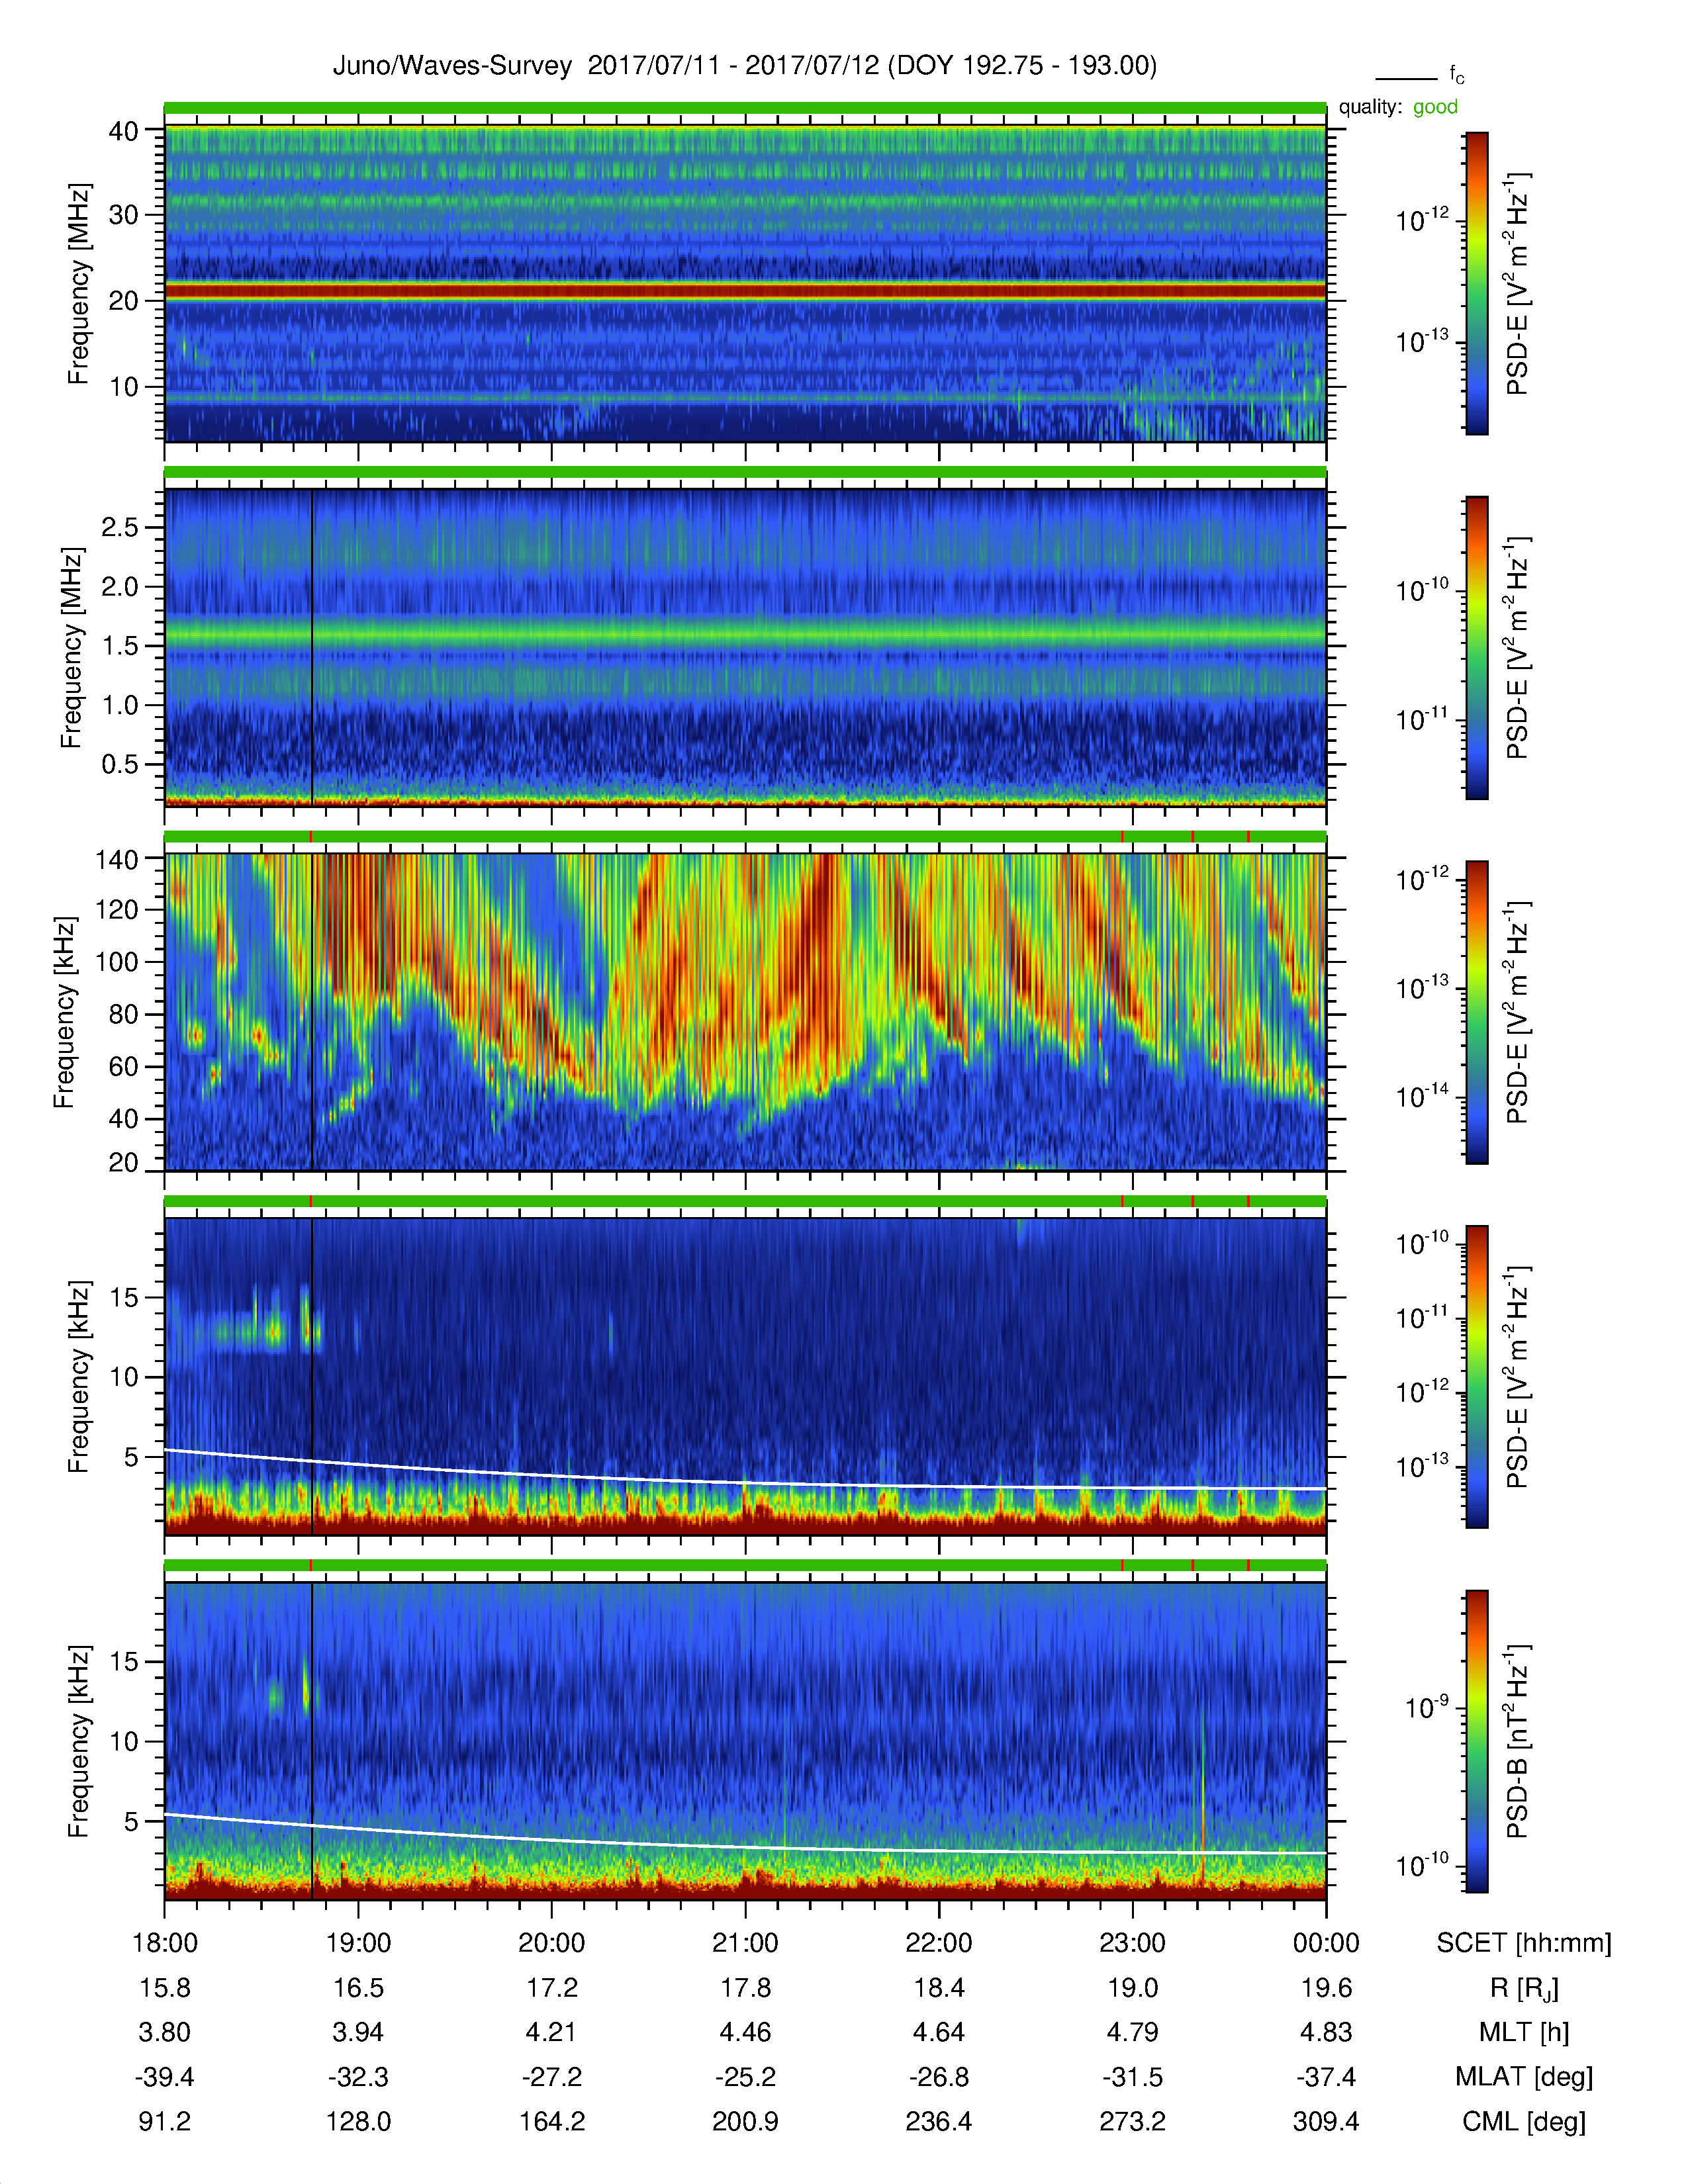Select the third panel PSD-E color bar
1688x2184 pixels.
pyautogui.click(x=1476, y=1012)
